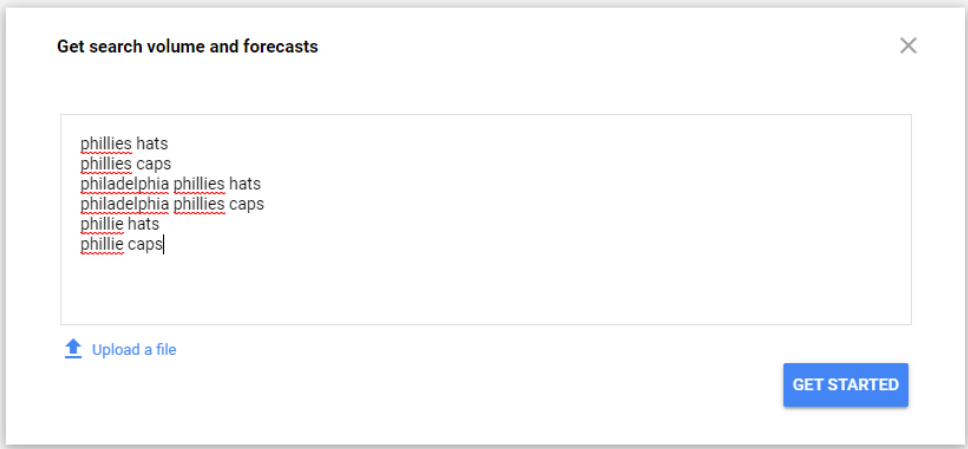Click the 'phillies hats' keyword on the first line

(124, 144)
